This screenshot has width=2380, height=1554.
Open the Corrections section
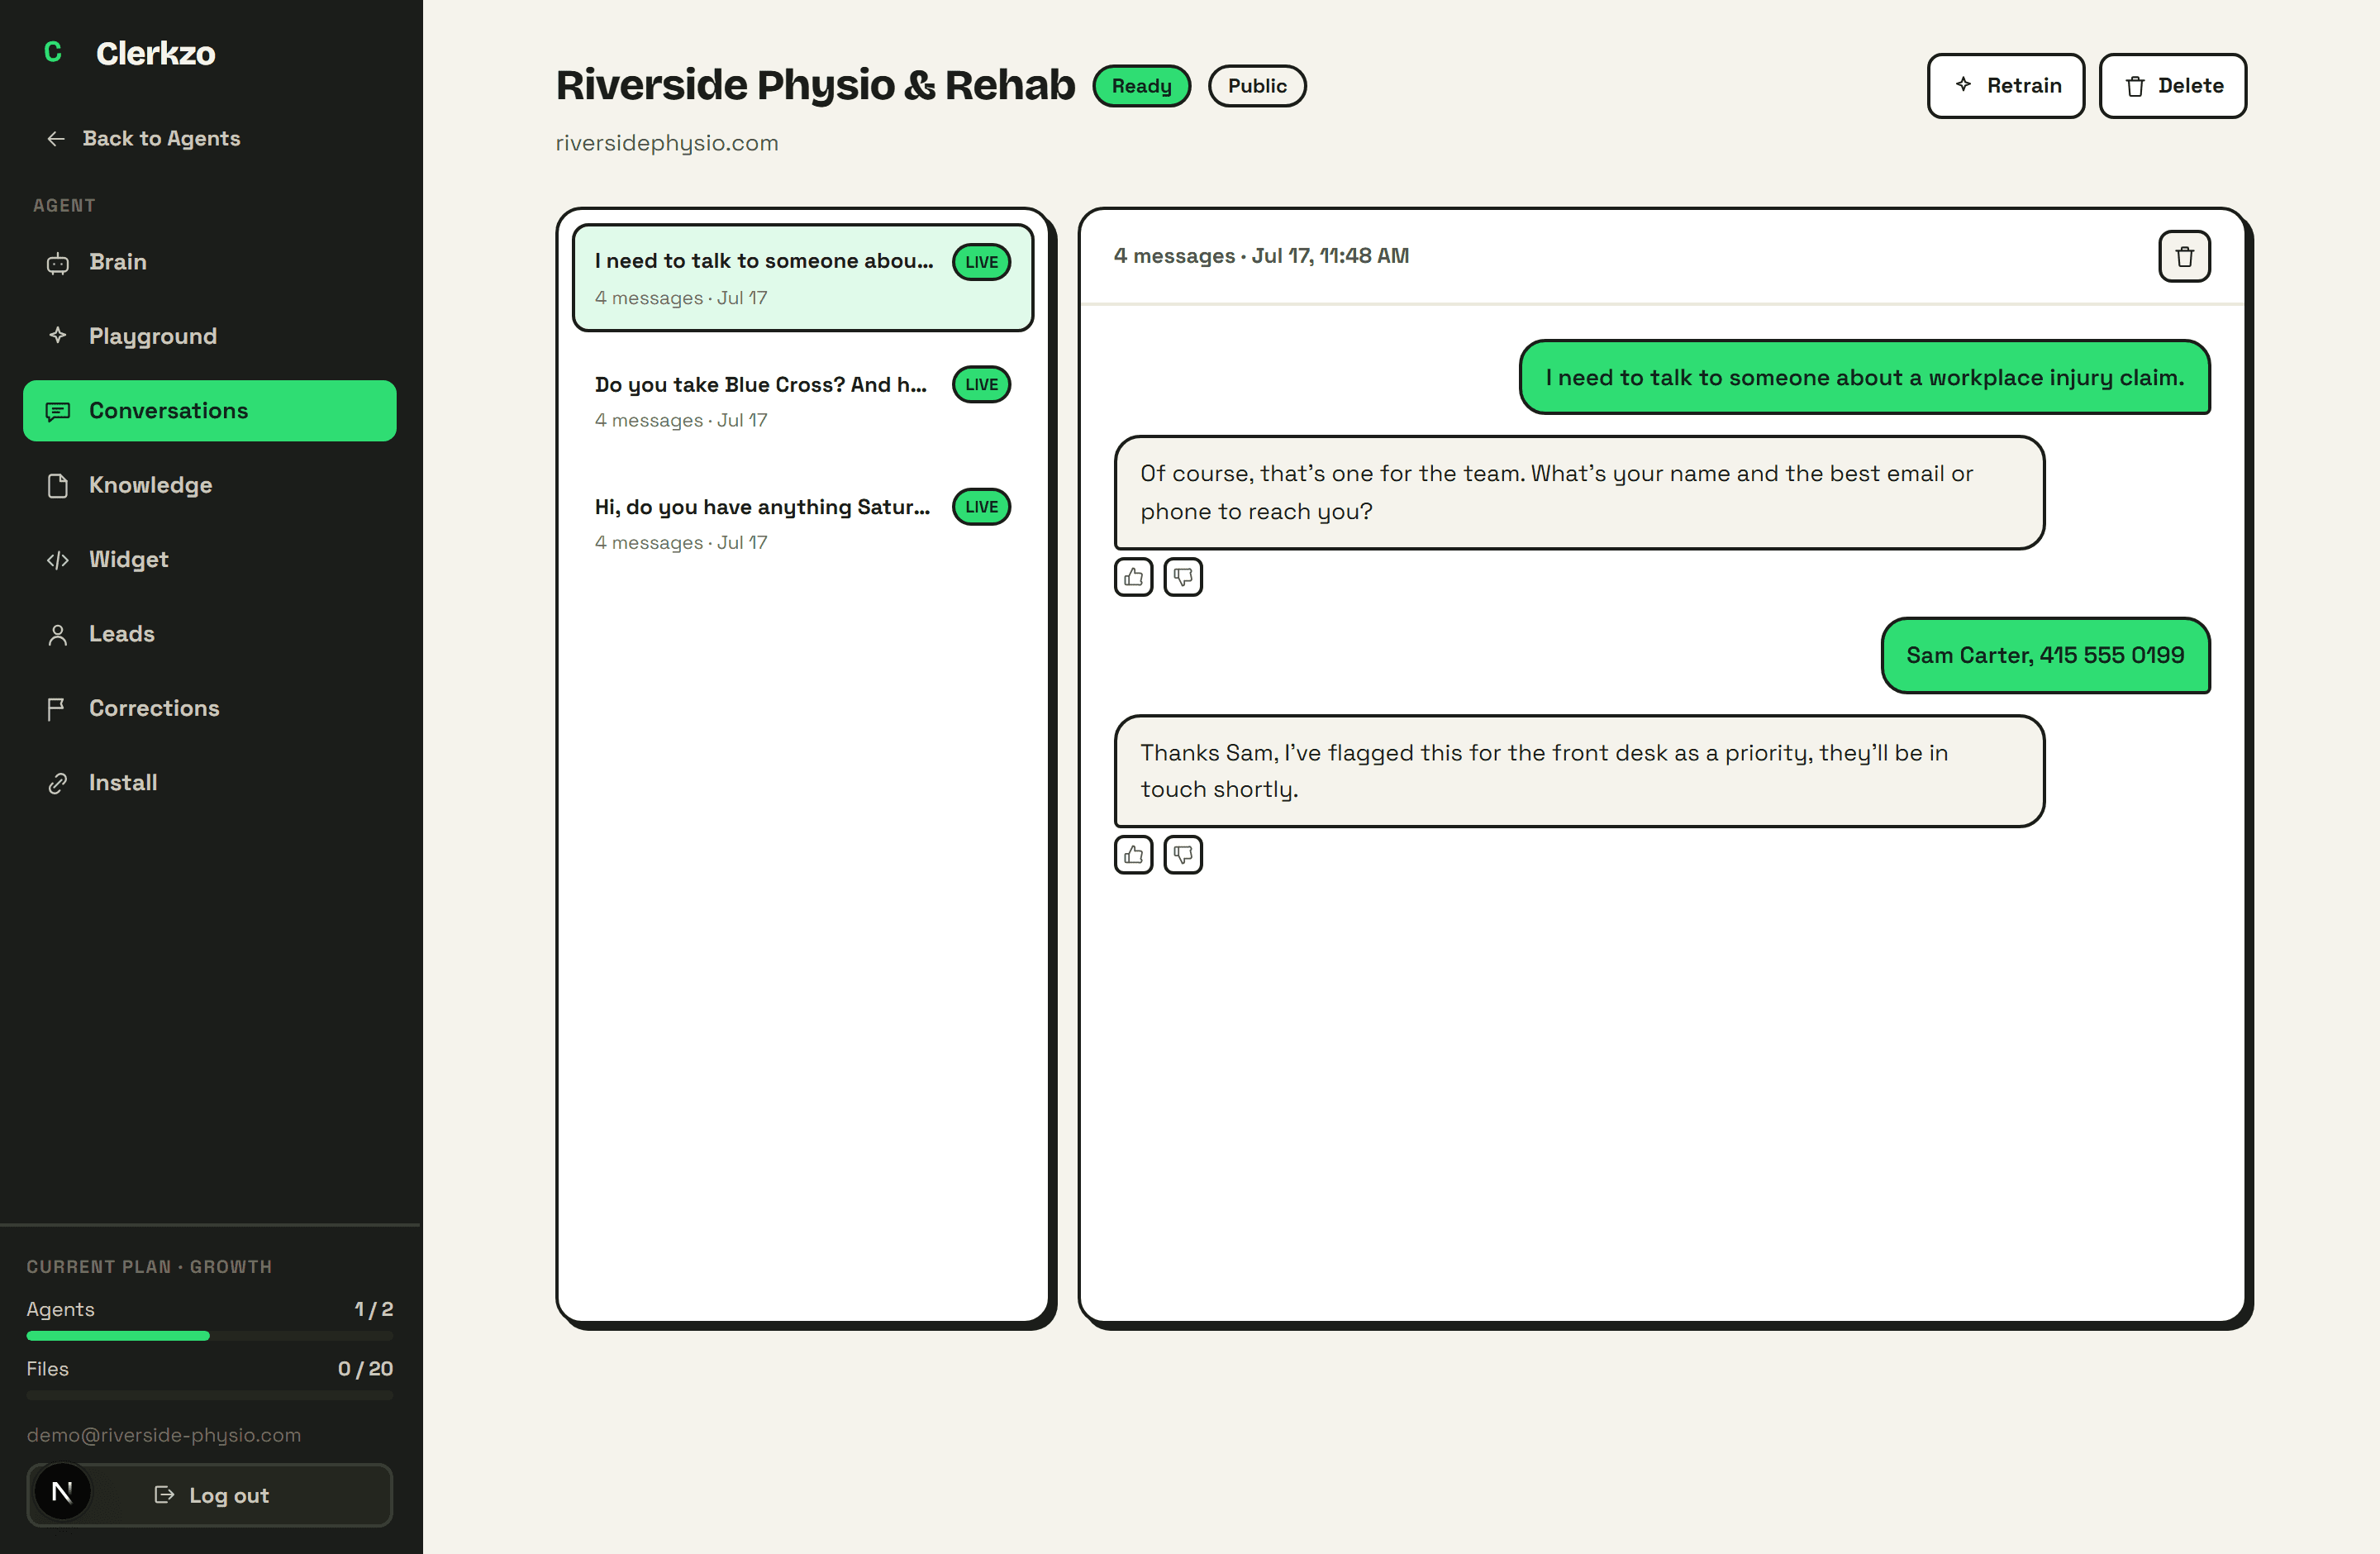point(210,708)
